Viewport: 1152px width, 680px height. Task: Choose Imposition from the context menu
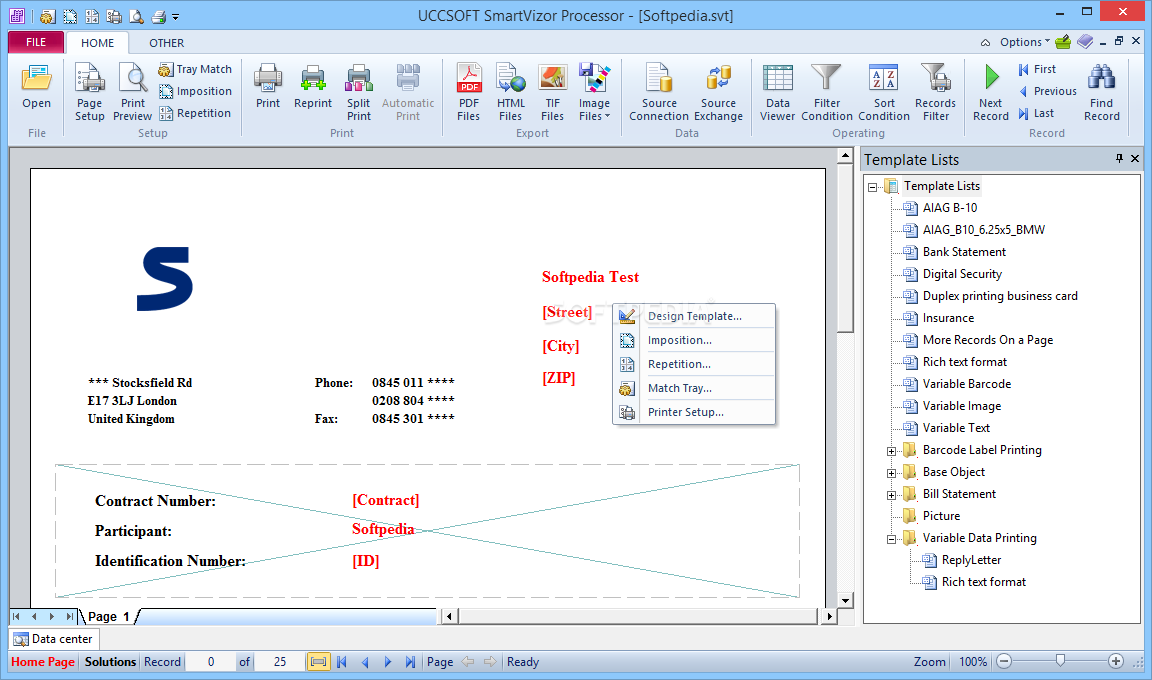tap(694, 340)
